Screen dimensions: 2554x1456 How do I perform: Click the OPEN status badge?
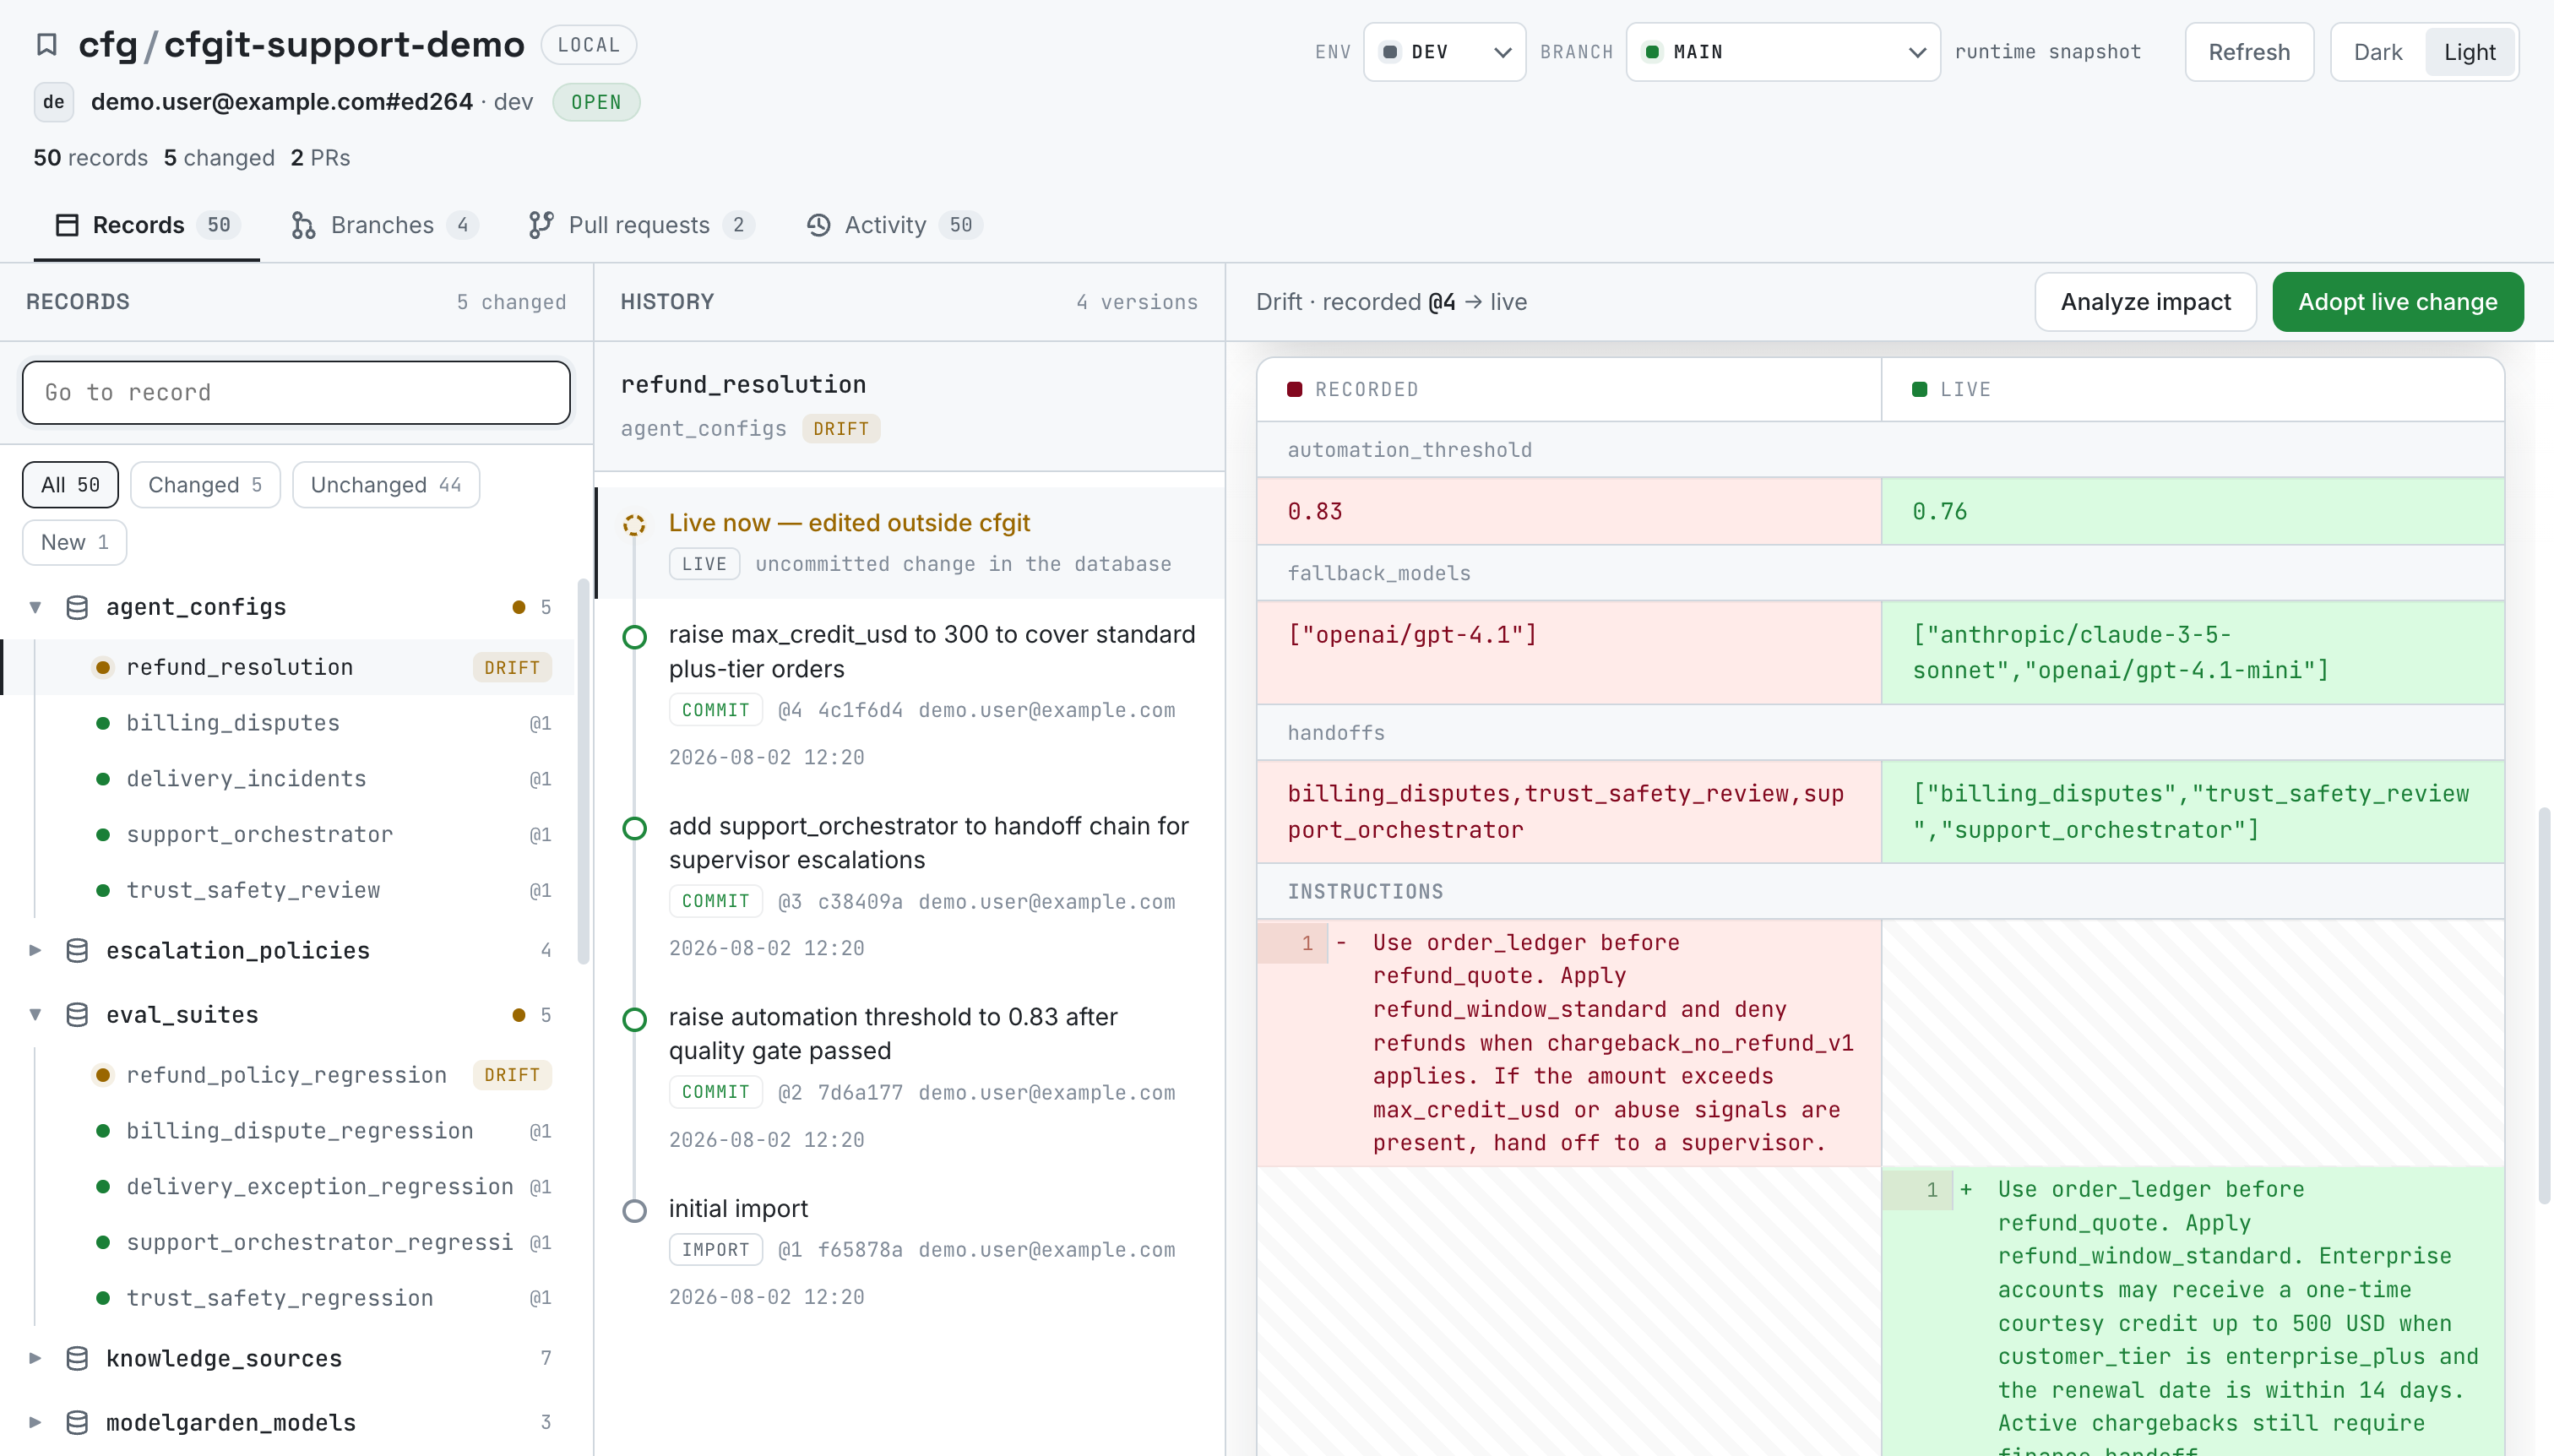(x=596, y=102)
